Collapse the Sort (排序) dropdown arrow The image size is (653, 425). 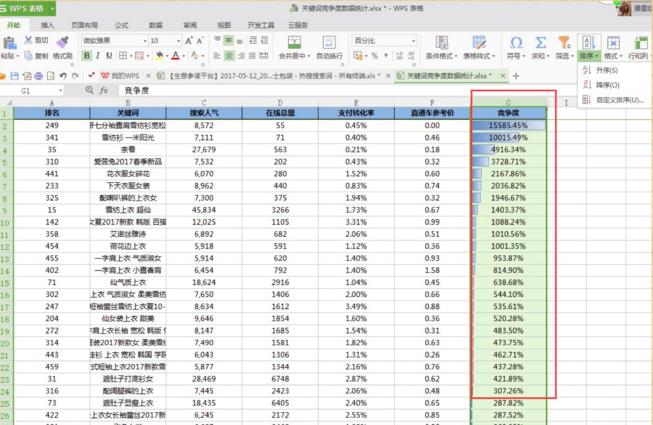pos(597,56)
